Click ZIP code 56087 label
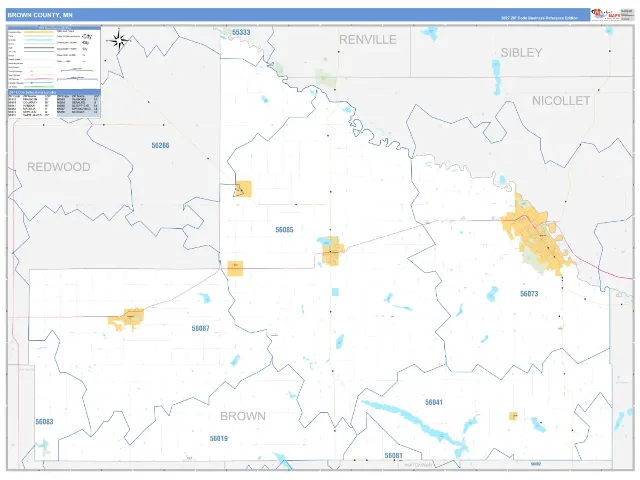This screenshot has height=480, width=640. 200,329
